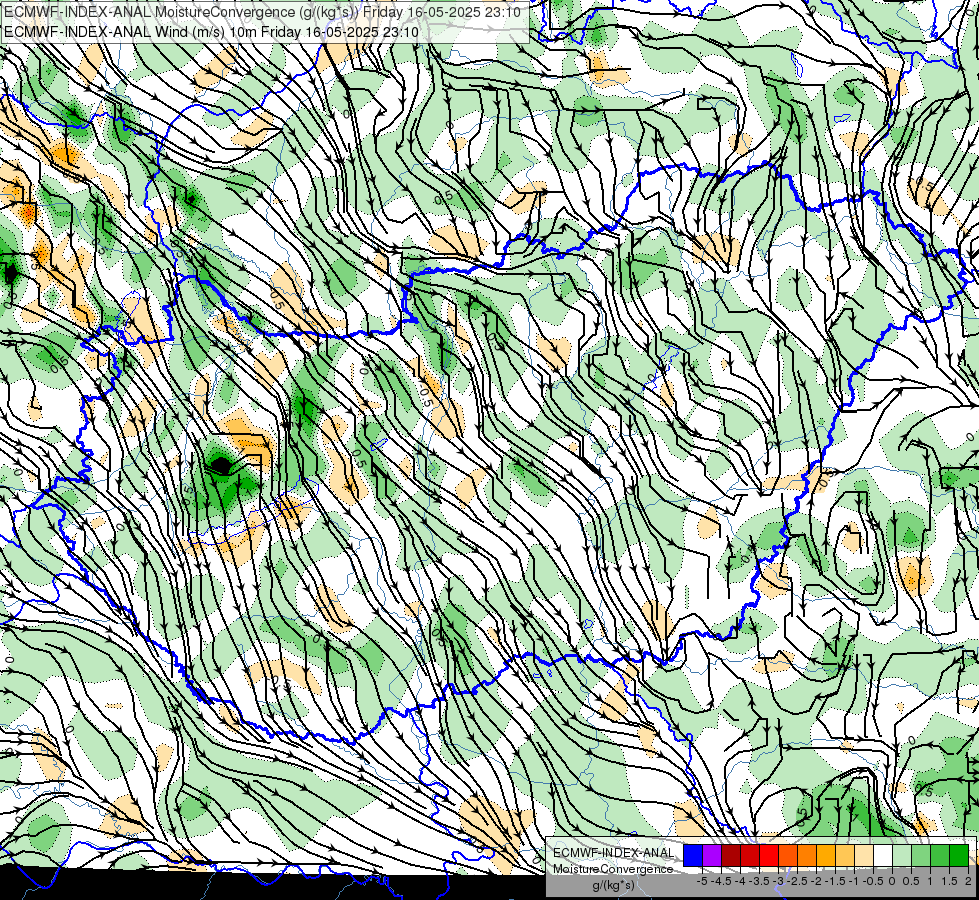979x900 pixels.
Task: Click the legend tick label -0.5
Action: [x=873, y=881]
